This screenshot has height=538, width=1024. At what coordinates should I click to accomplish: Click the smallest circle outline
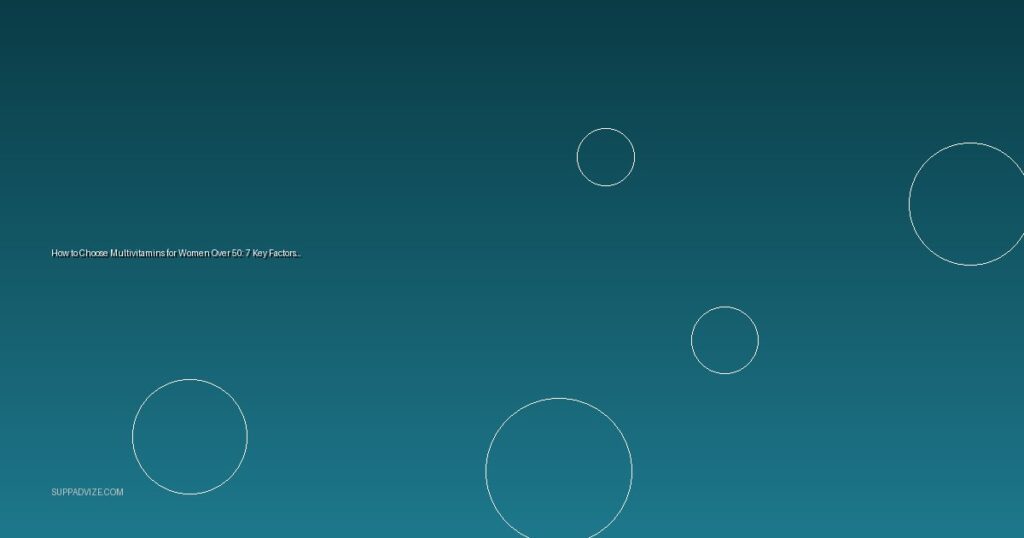[605, 157]
